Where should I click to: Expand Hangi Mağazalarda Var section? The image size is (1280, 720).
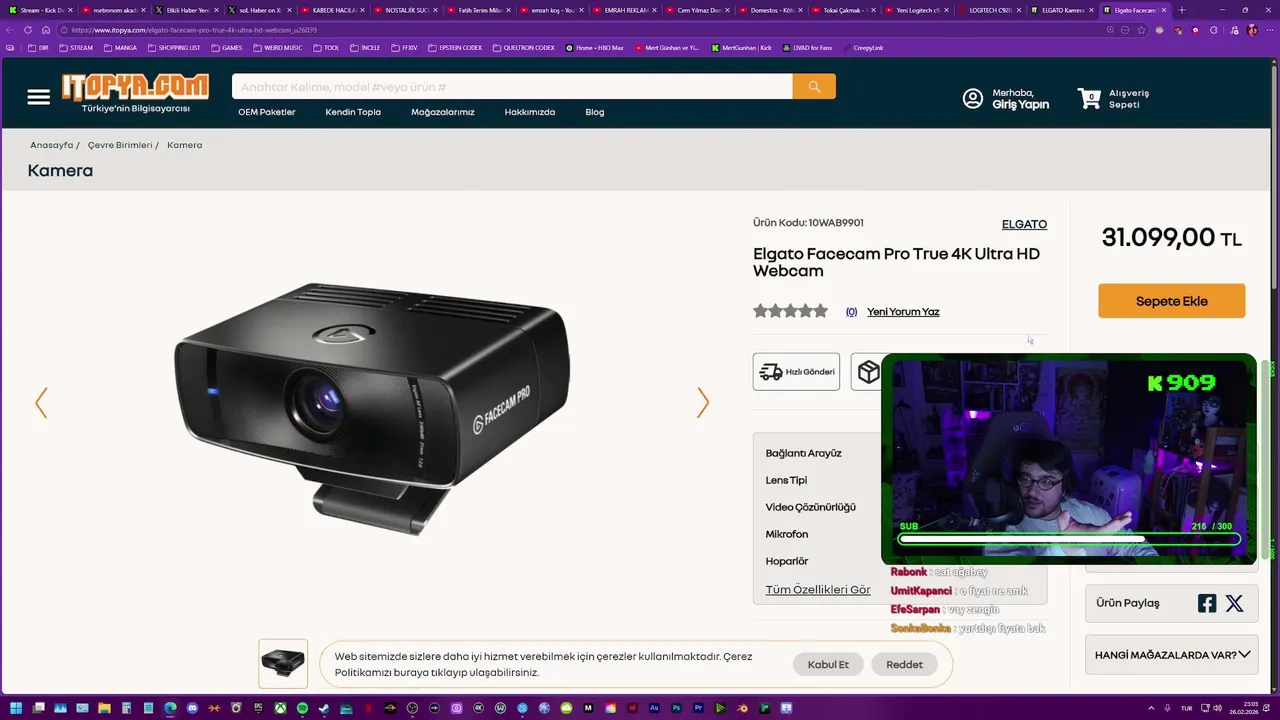1172,655
